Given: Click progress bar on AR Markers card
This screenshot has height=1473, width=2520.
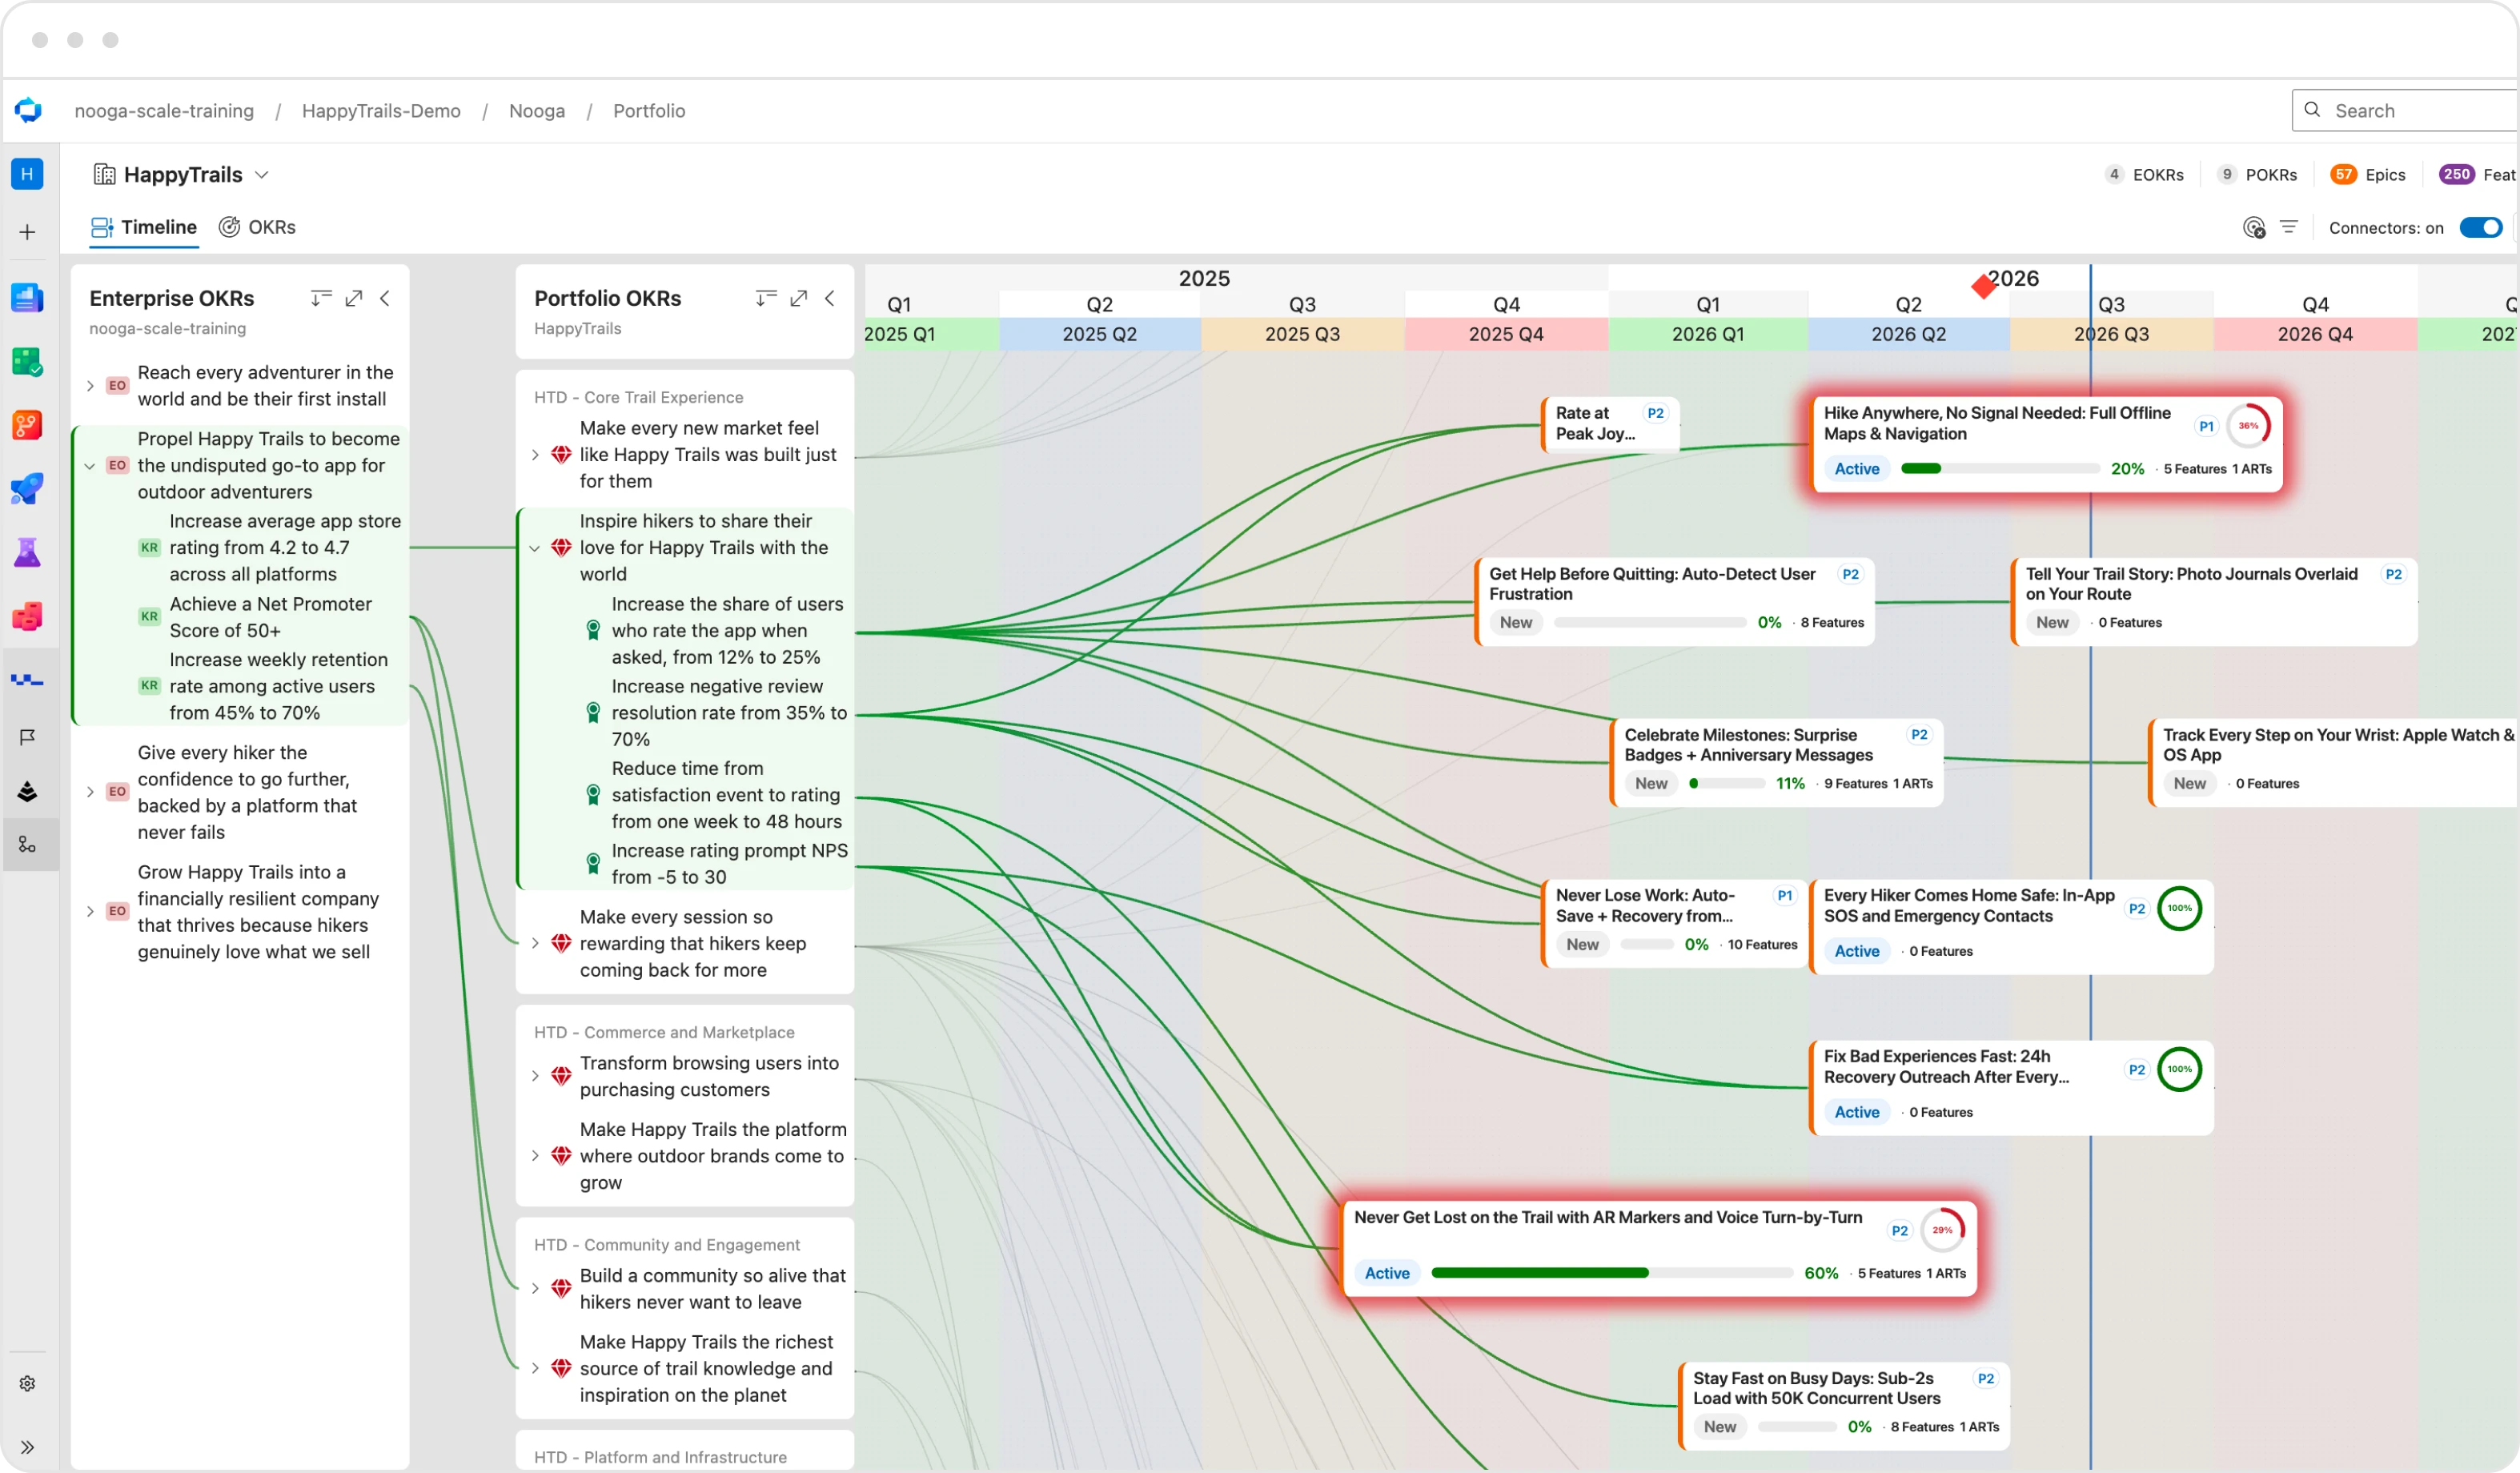Looking at the screenshot, I should (1612, 1274).
